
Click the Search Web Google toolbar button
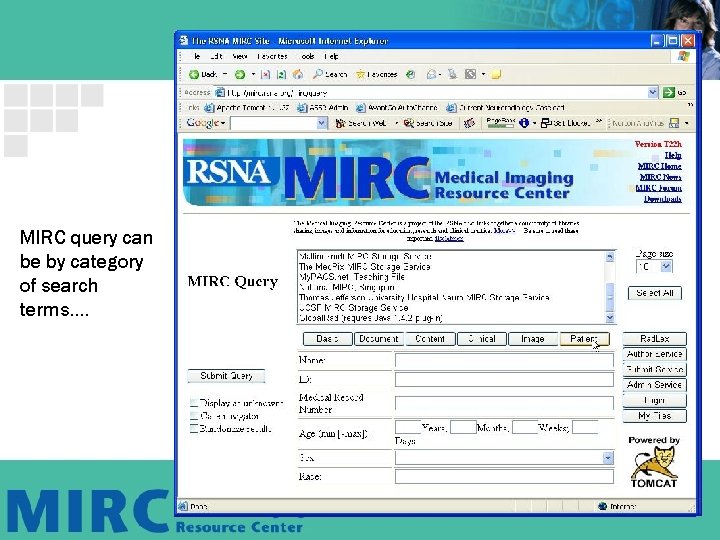(361, 123)
